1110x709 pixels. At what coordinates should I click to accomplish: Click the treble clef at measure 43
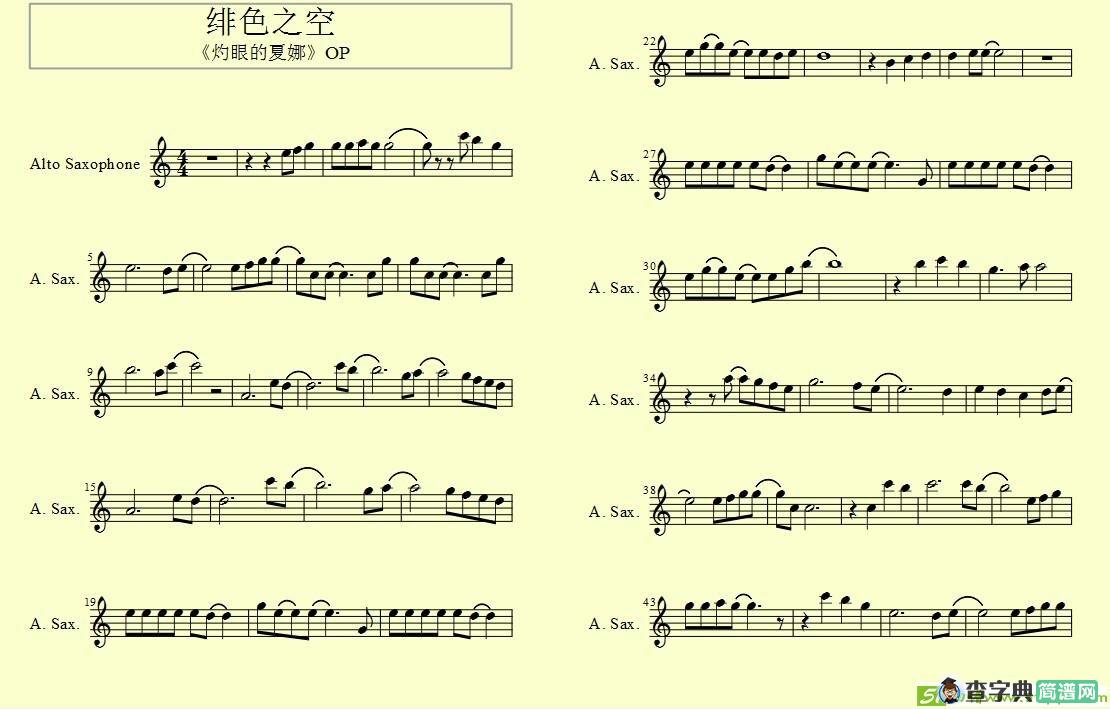[660, 622]
